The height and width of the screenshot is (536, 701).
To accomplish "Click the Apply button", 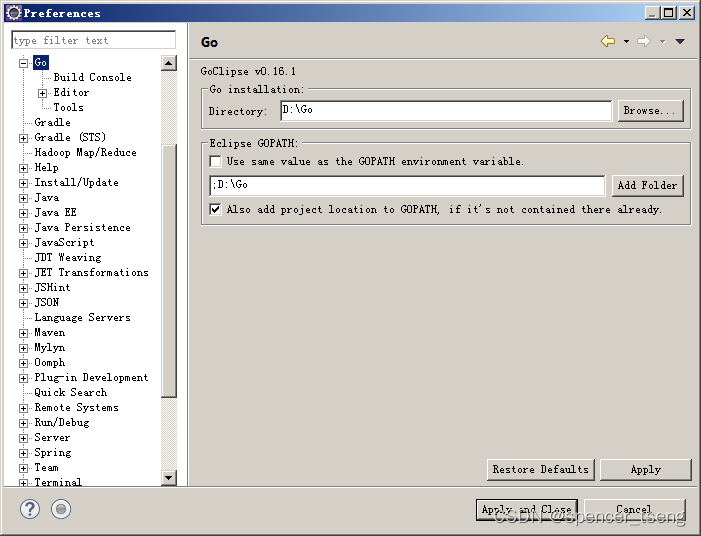I will 646,469.
